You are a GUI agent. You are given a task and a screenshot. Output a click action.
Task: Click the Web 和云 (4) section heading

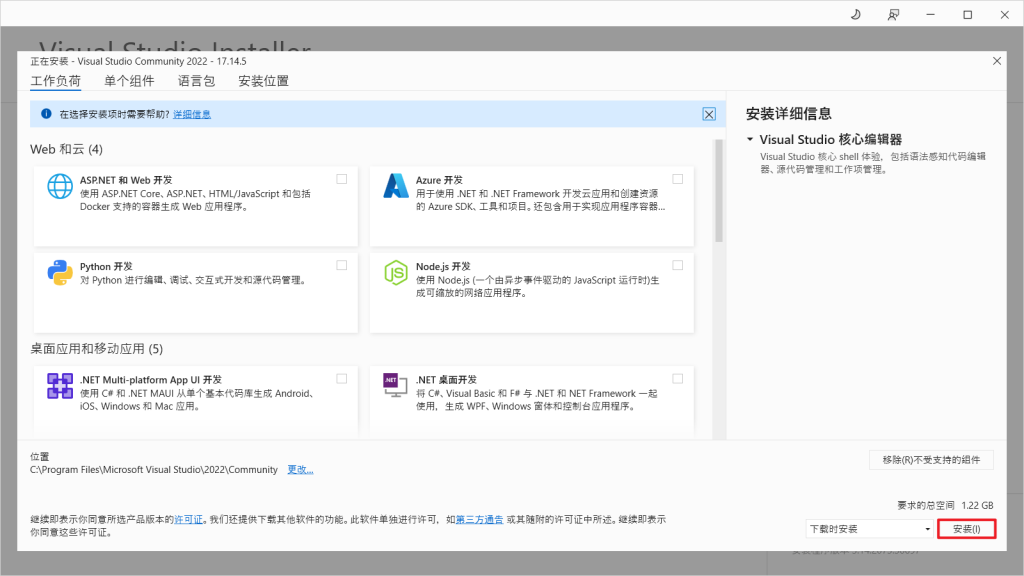pyautogui.click(x=67, y=150)
